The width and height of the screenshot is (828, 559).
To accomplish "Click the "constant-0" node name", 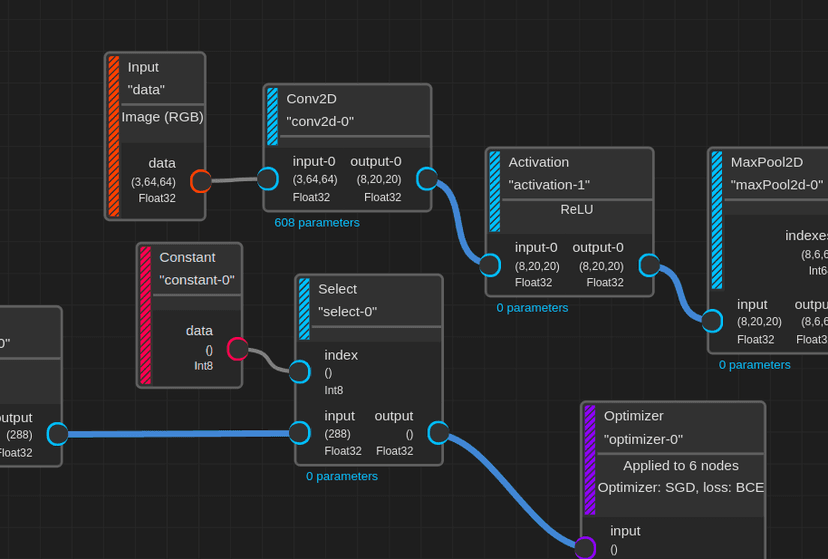I will tap(197, 280).
